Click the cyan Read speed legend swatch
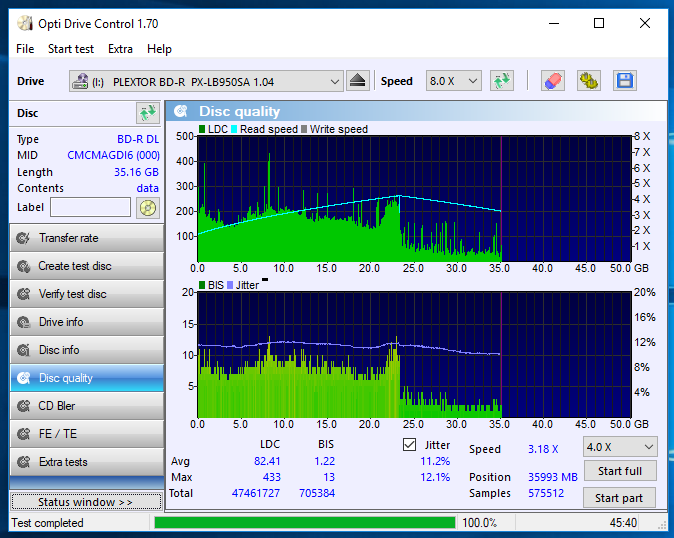The height and width of the screenshot is (538, 674). (234, 129)
